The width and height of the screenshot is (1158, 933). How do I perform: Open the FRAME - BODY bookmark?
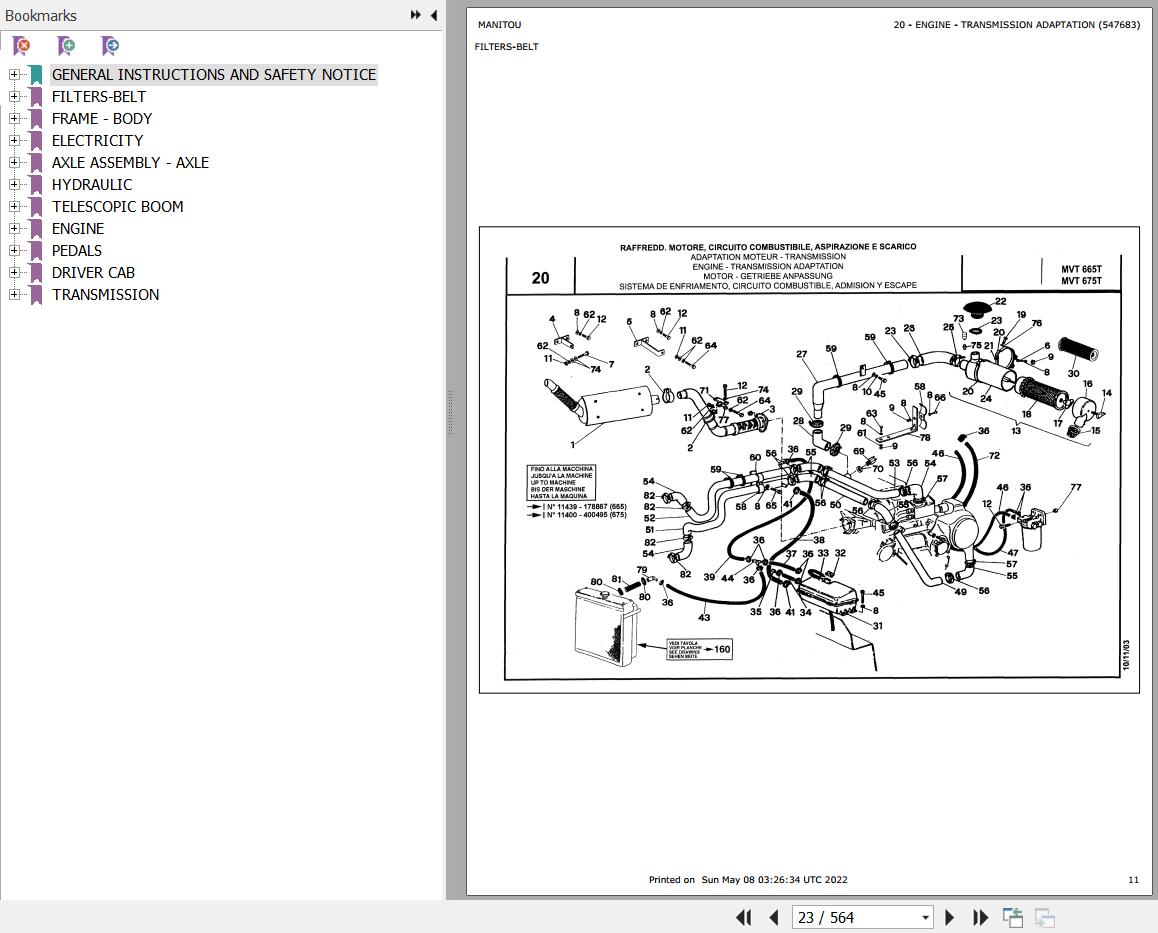click(x=102, y=119)
